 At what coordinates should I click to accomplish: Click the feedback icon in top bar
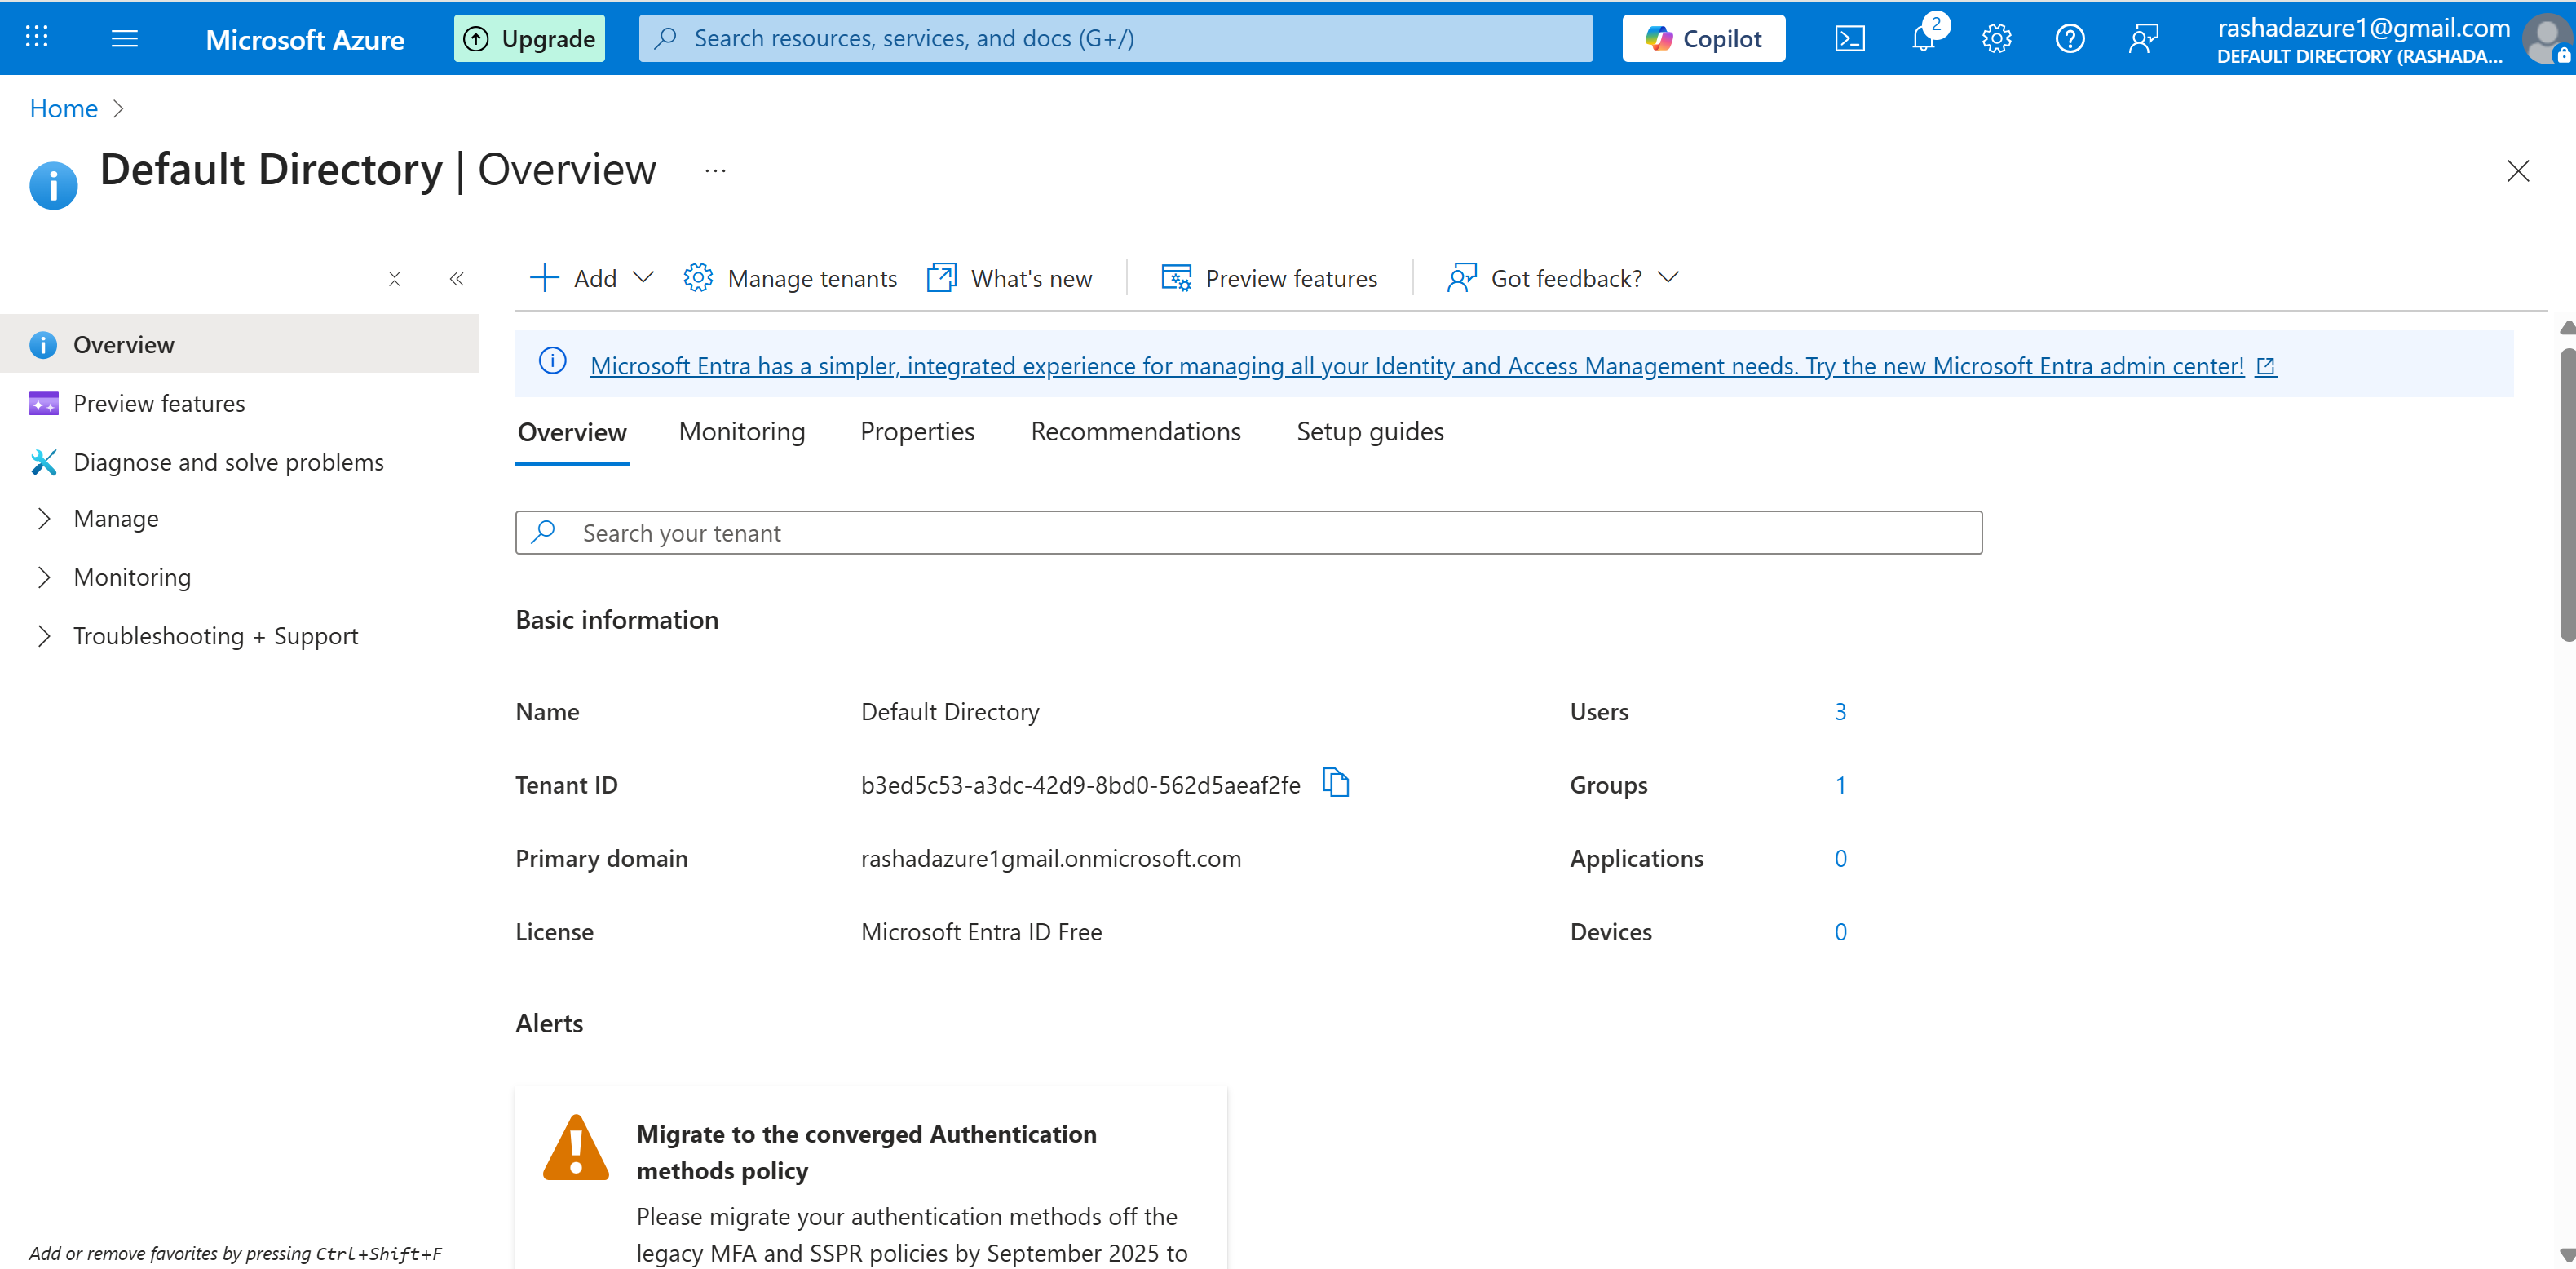pos(2143,39)
